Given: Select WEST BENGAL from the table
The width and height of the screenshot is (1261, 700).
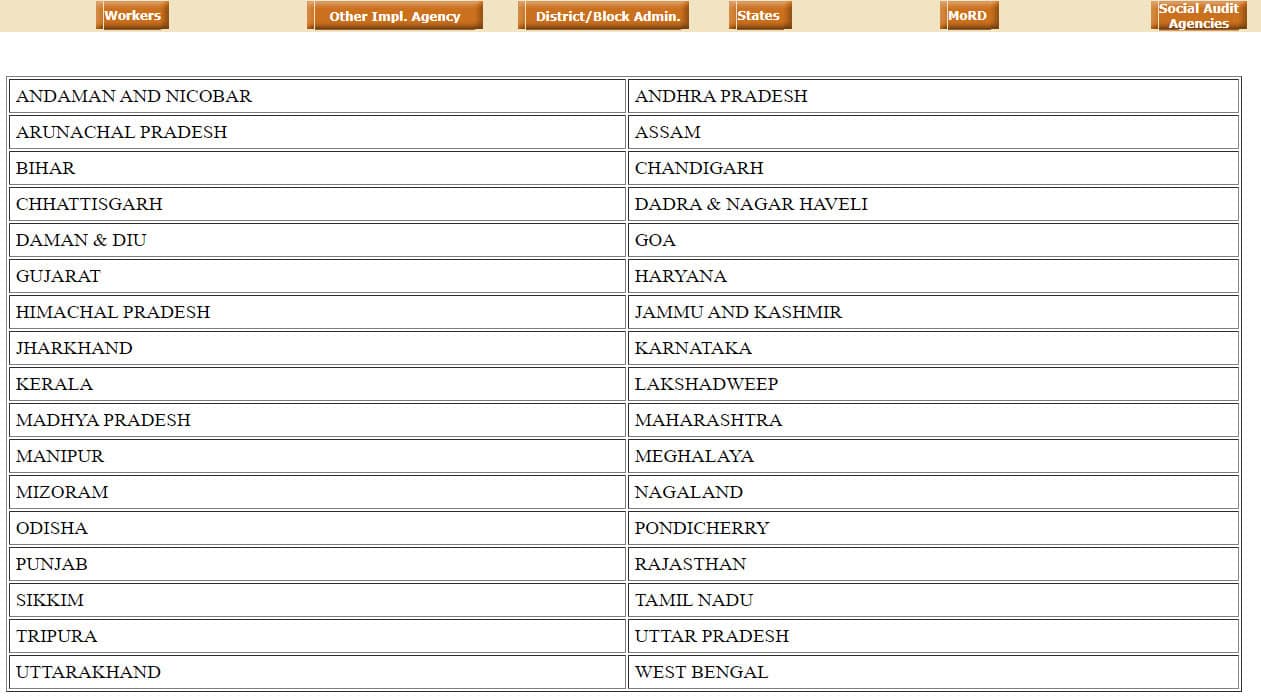Looking at the screenshot, I should 699,672.
